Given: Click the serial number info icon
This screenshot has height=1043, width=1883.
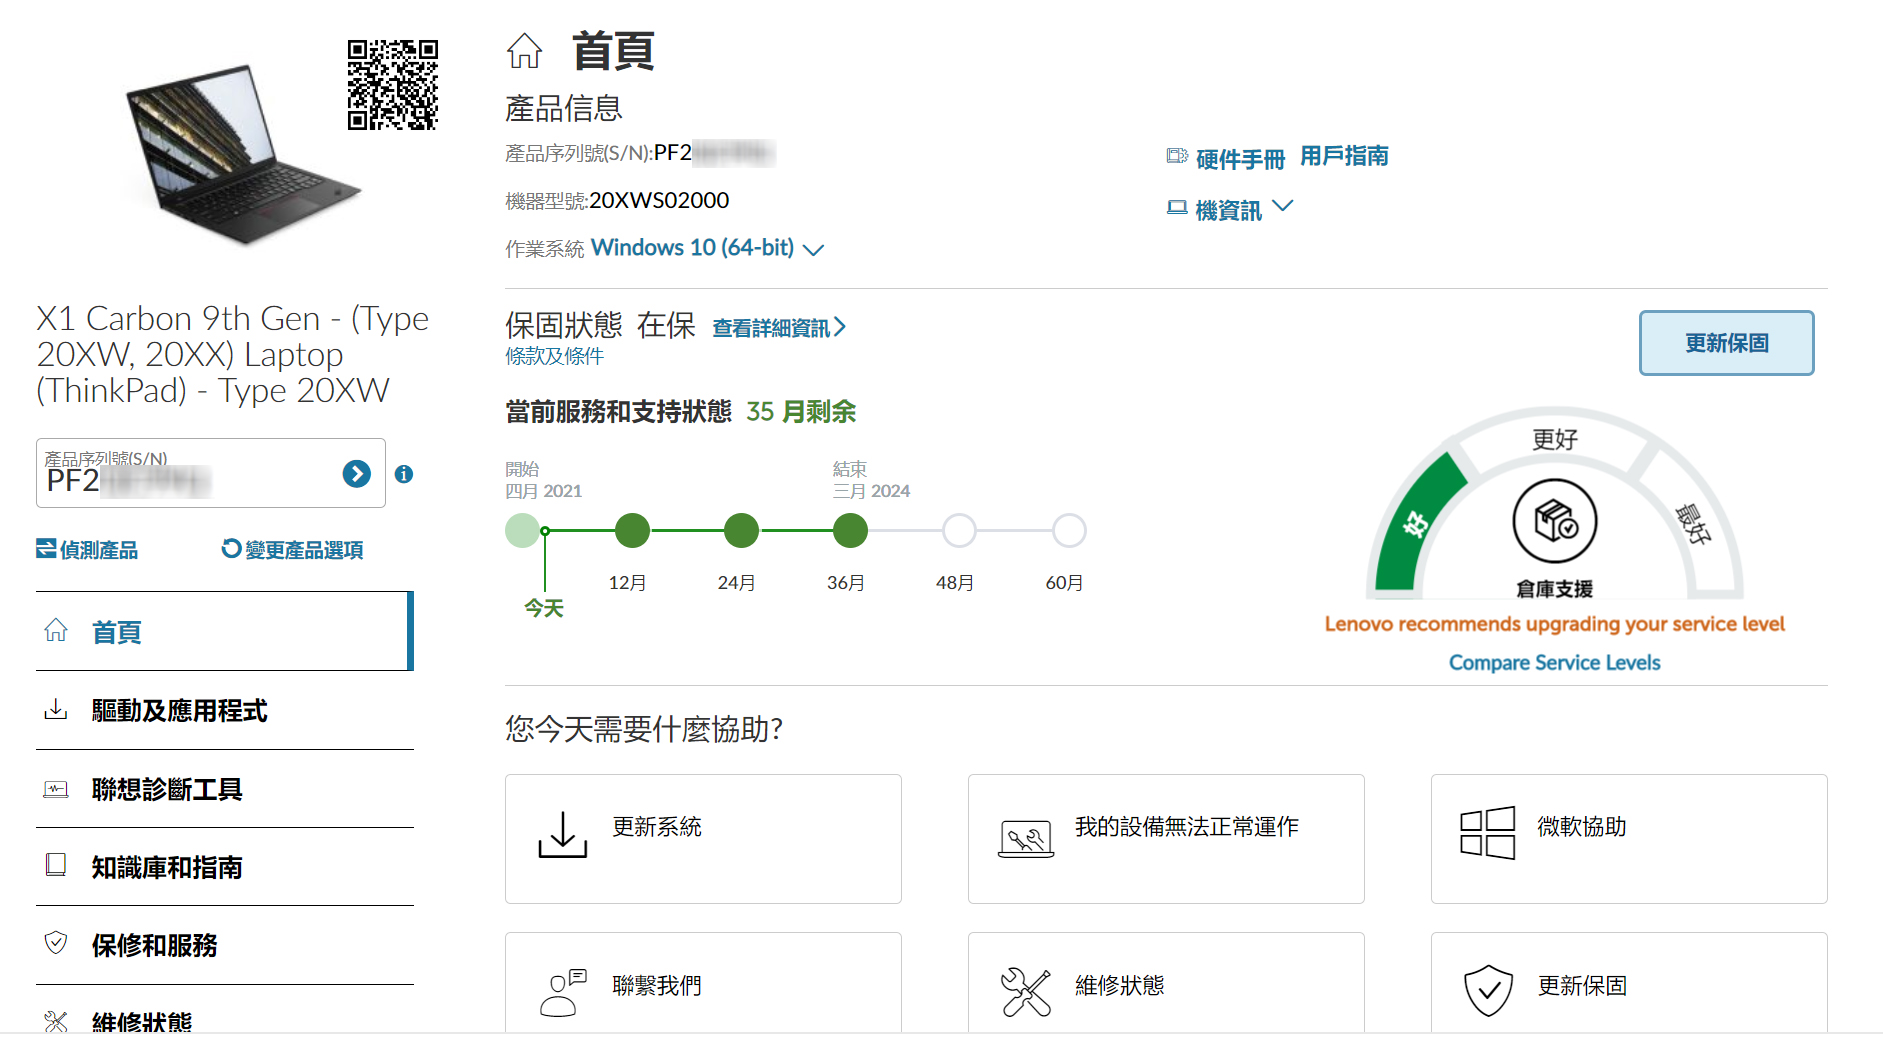Looking at the screenshot, I should coord(404,474).
